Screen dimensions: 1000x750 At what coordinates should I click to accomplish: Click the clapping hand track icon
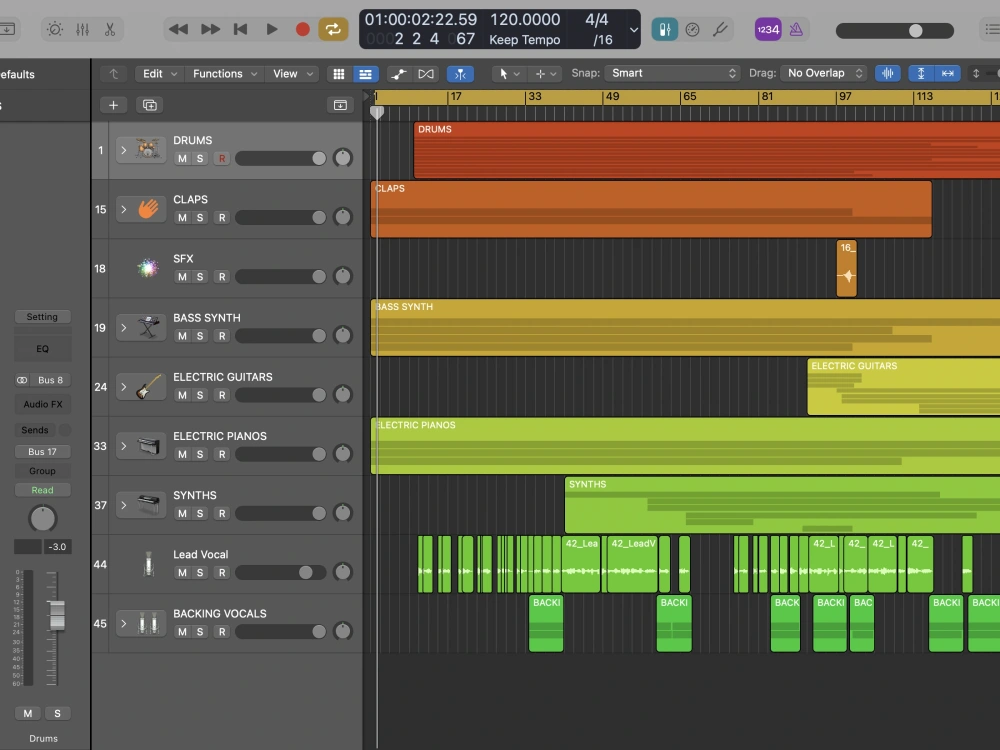tap(148, 209)
